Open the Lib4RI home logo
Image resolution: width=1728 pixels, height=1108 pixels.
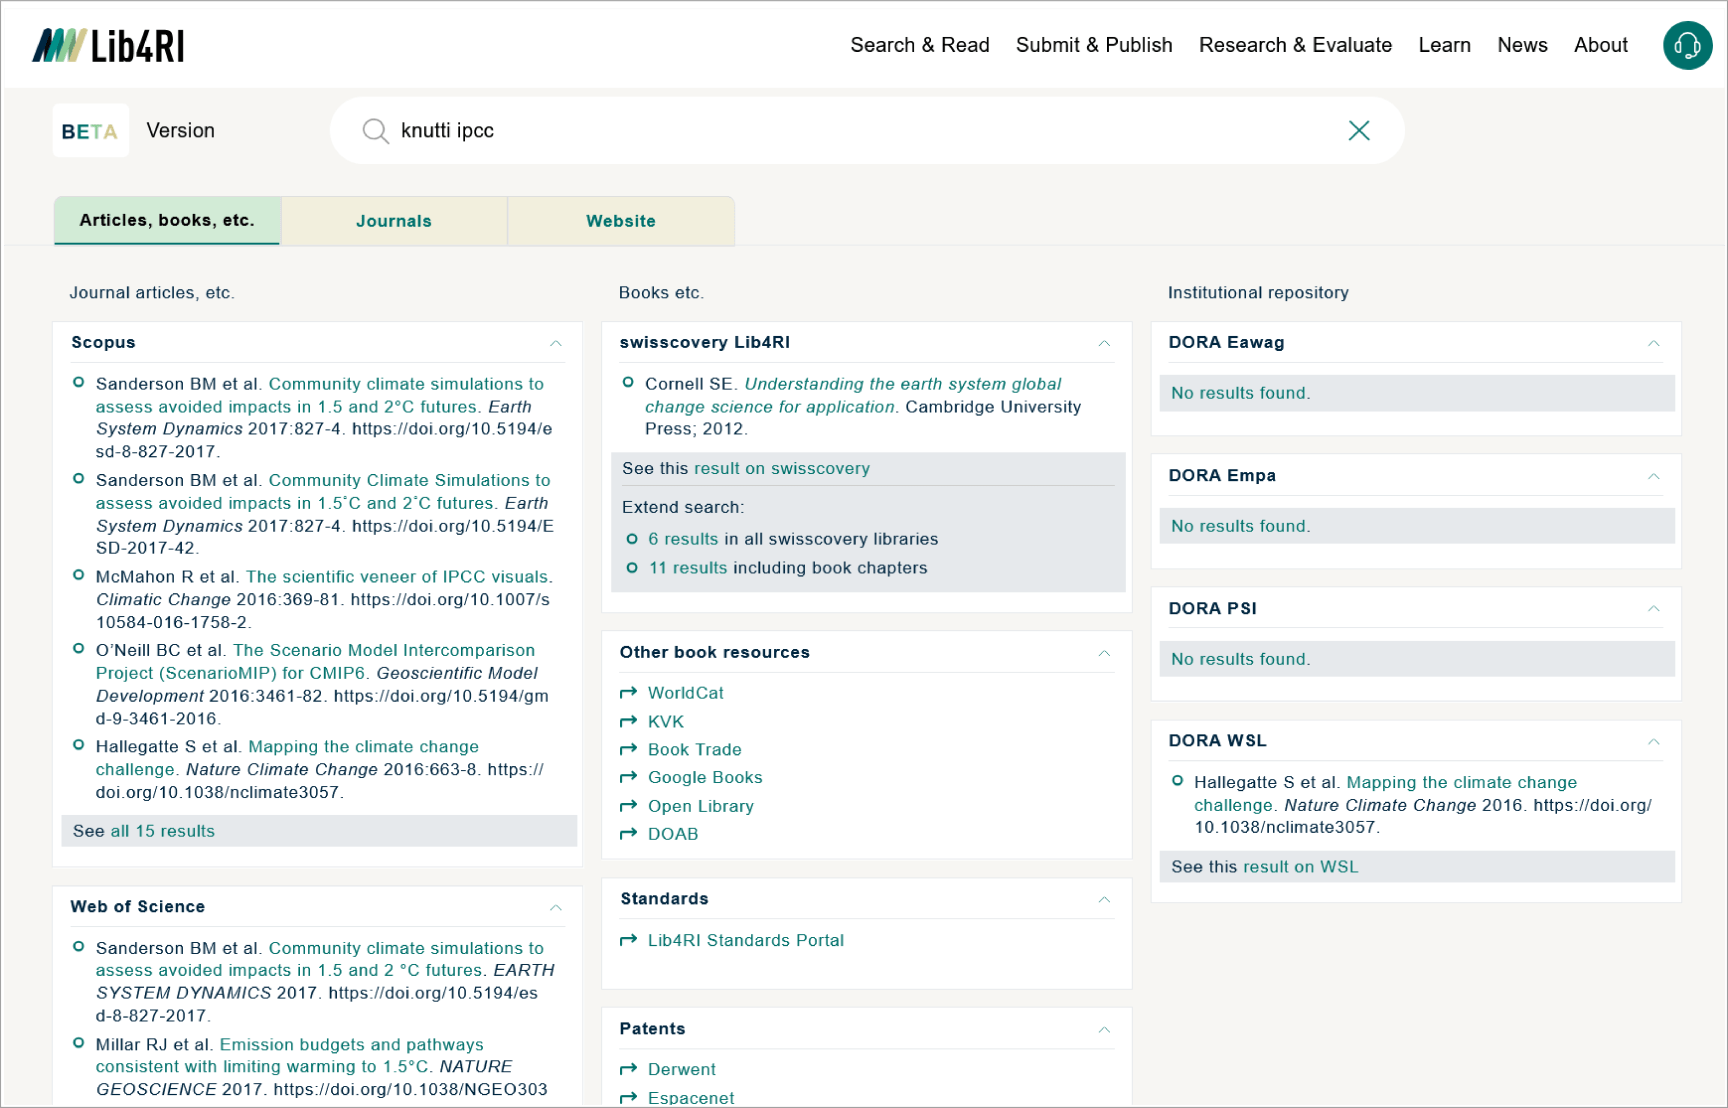108,46
